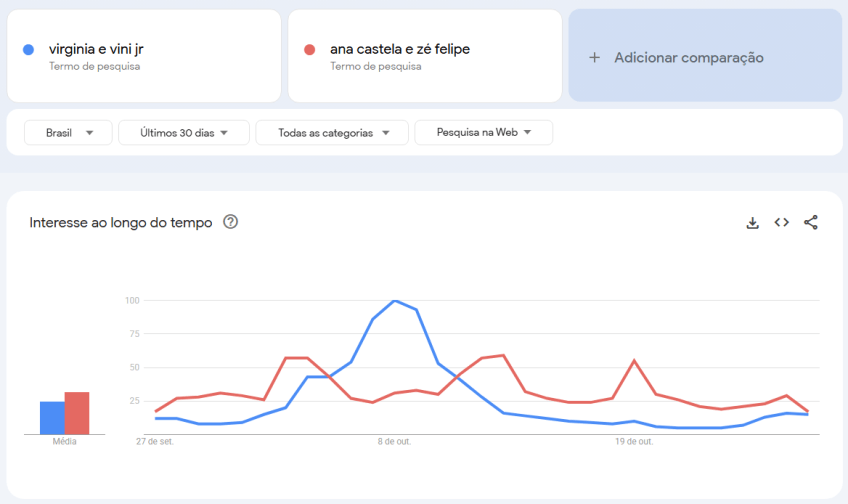This screenshot has width=848, height=504.
Task: Click the plus icon in Adicionar comparação
Action: (594, 58)
